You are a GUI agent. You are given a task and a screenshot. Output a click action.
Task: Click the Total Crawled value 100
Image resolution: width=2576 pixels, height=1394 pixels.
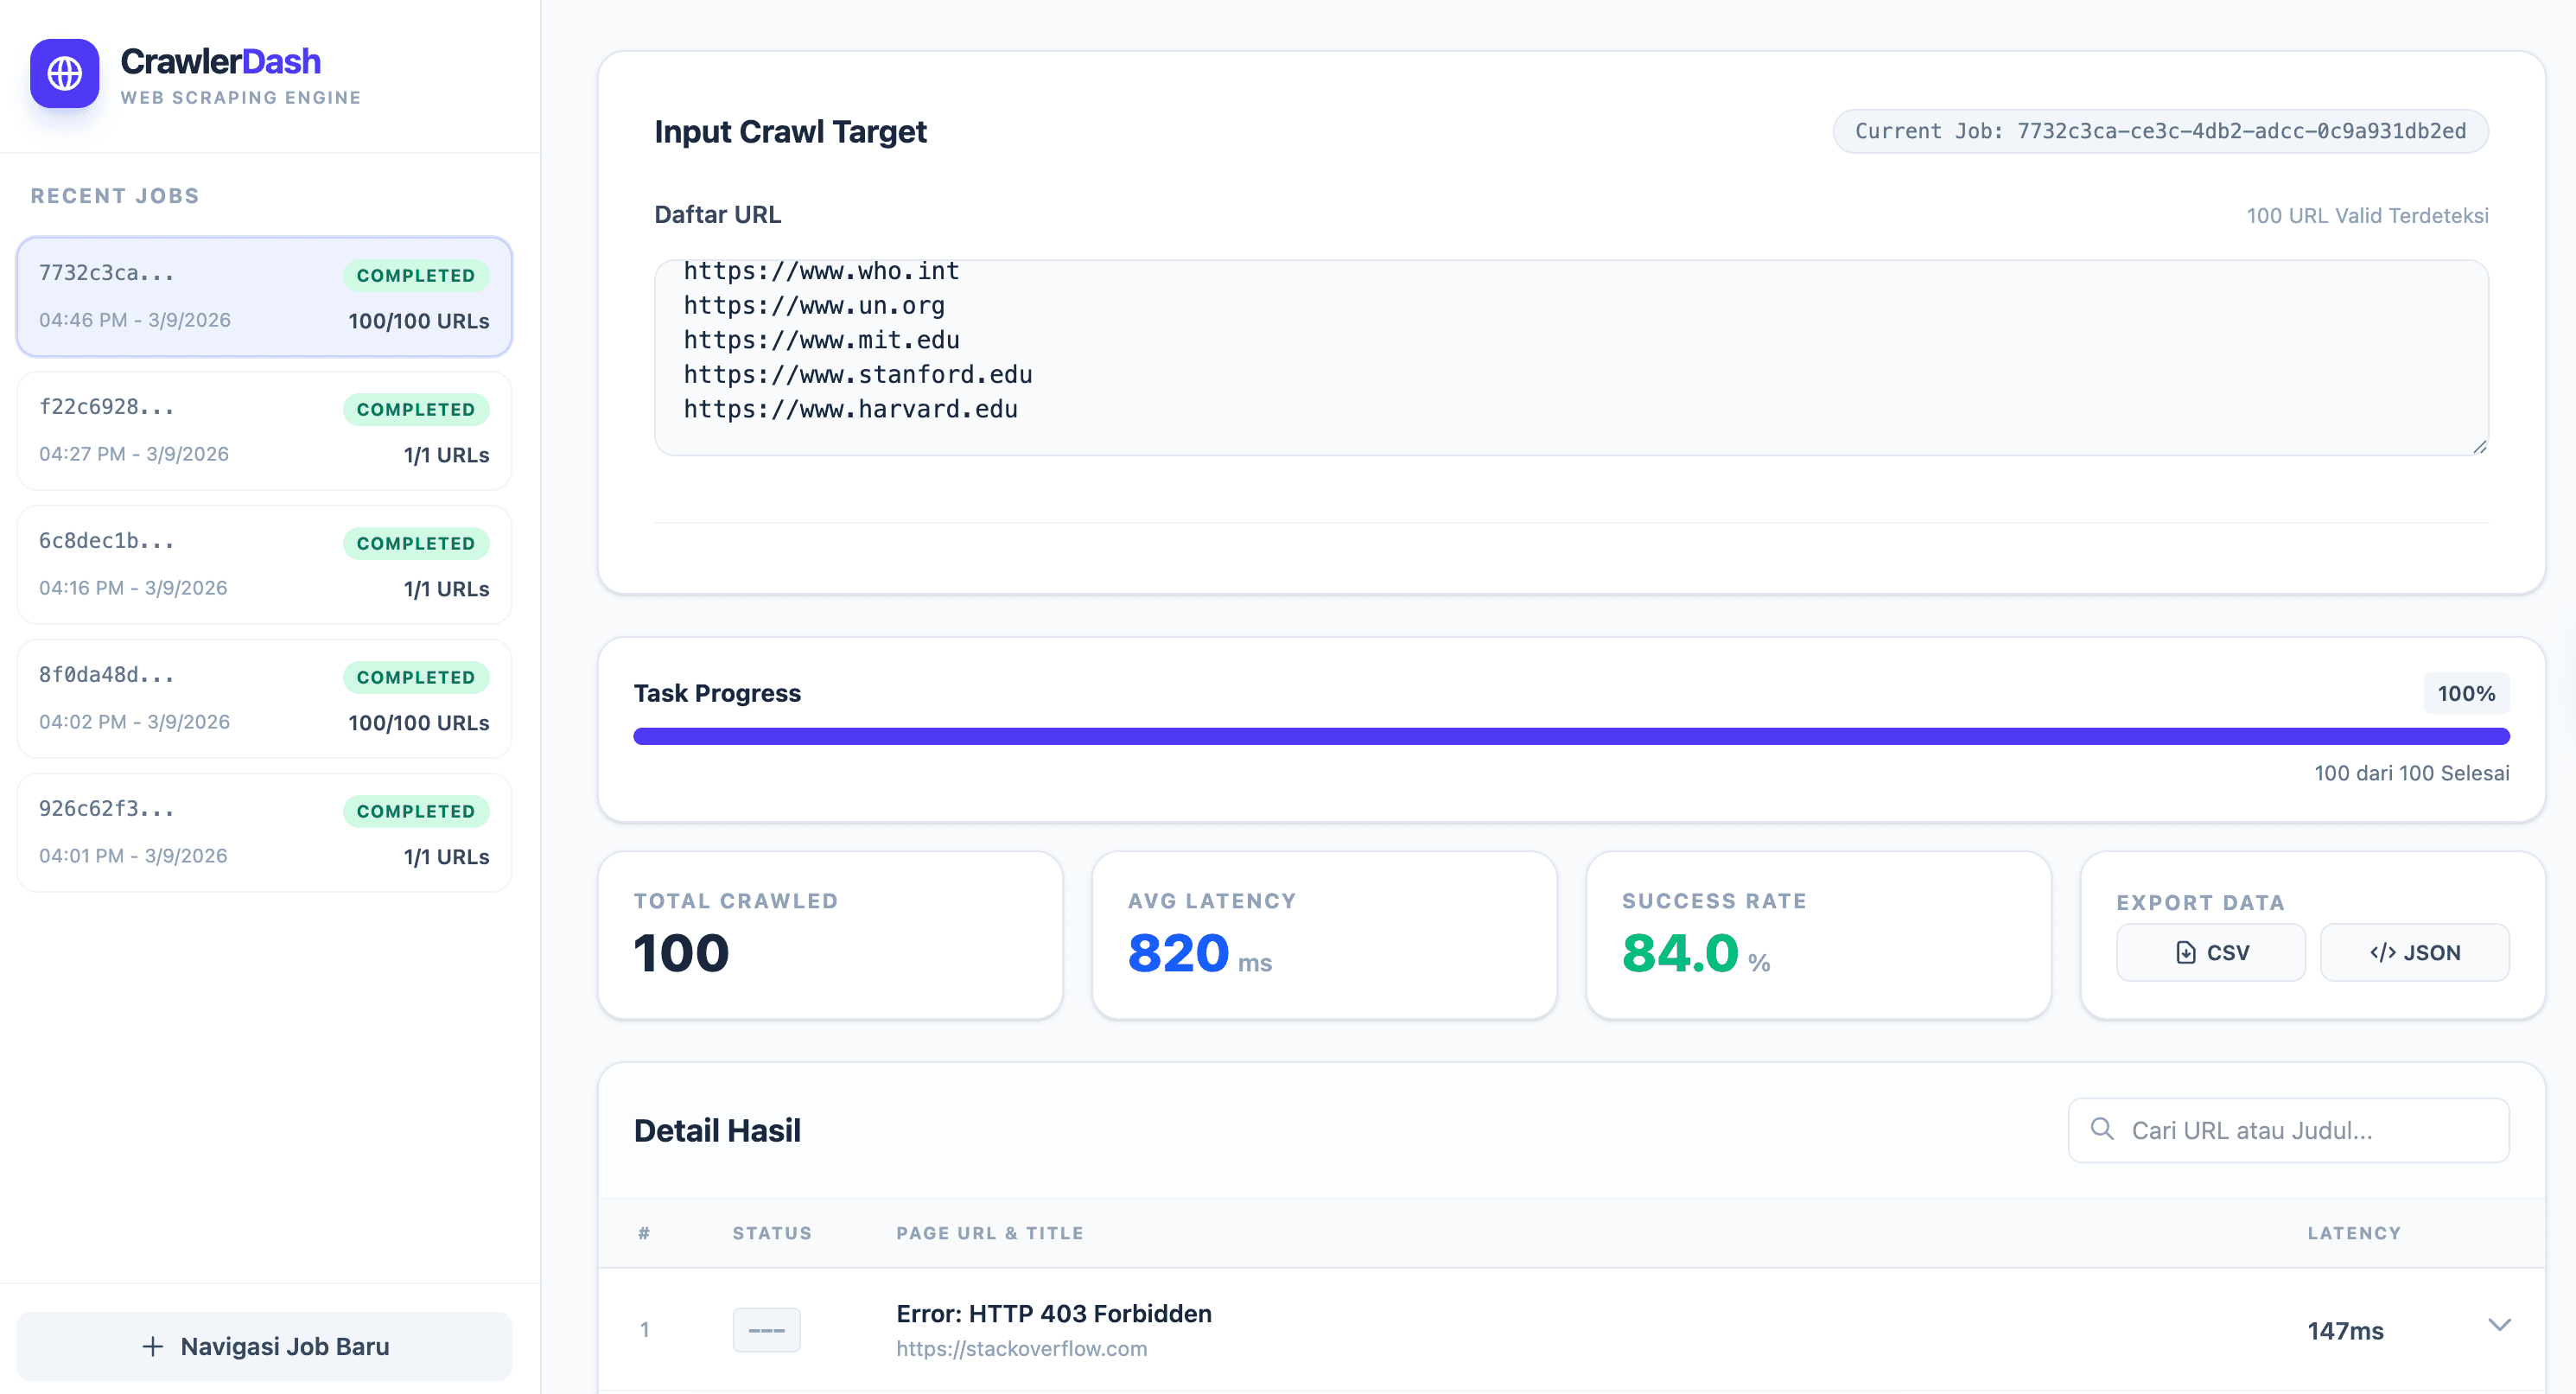click(681, 952)
